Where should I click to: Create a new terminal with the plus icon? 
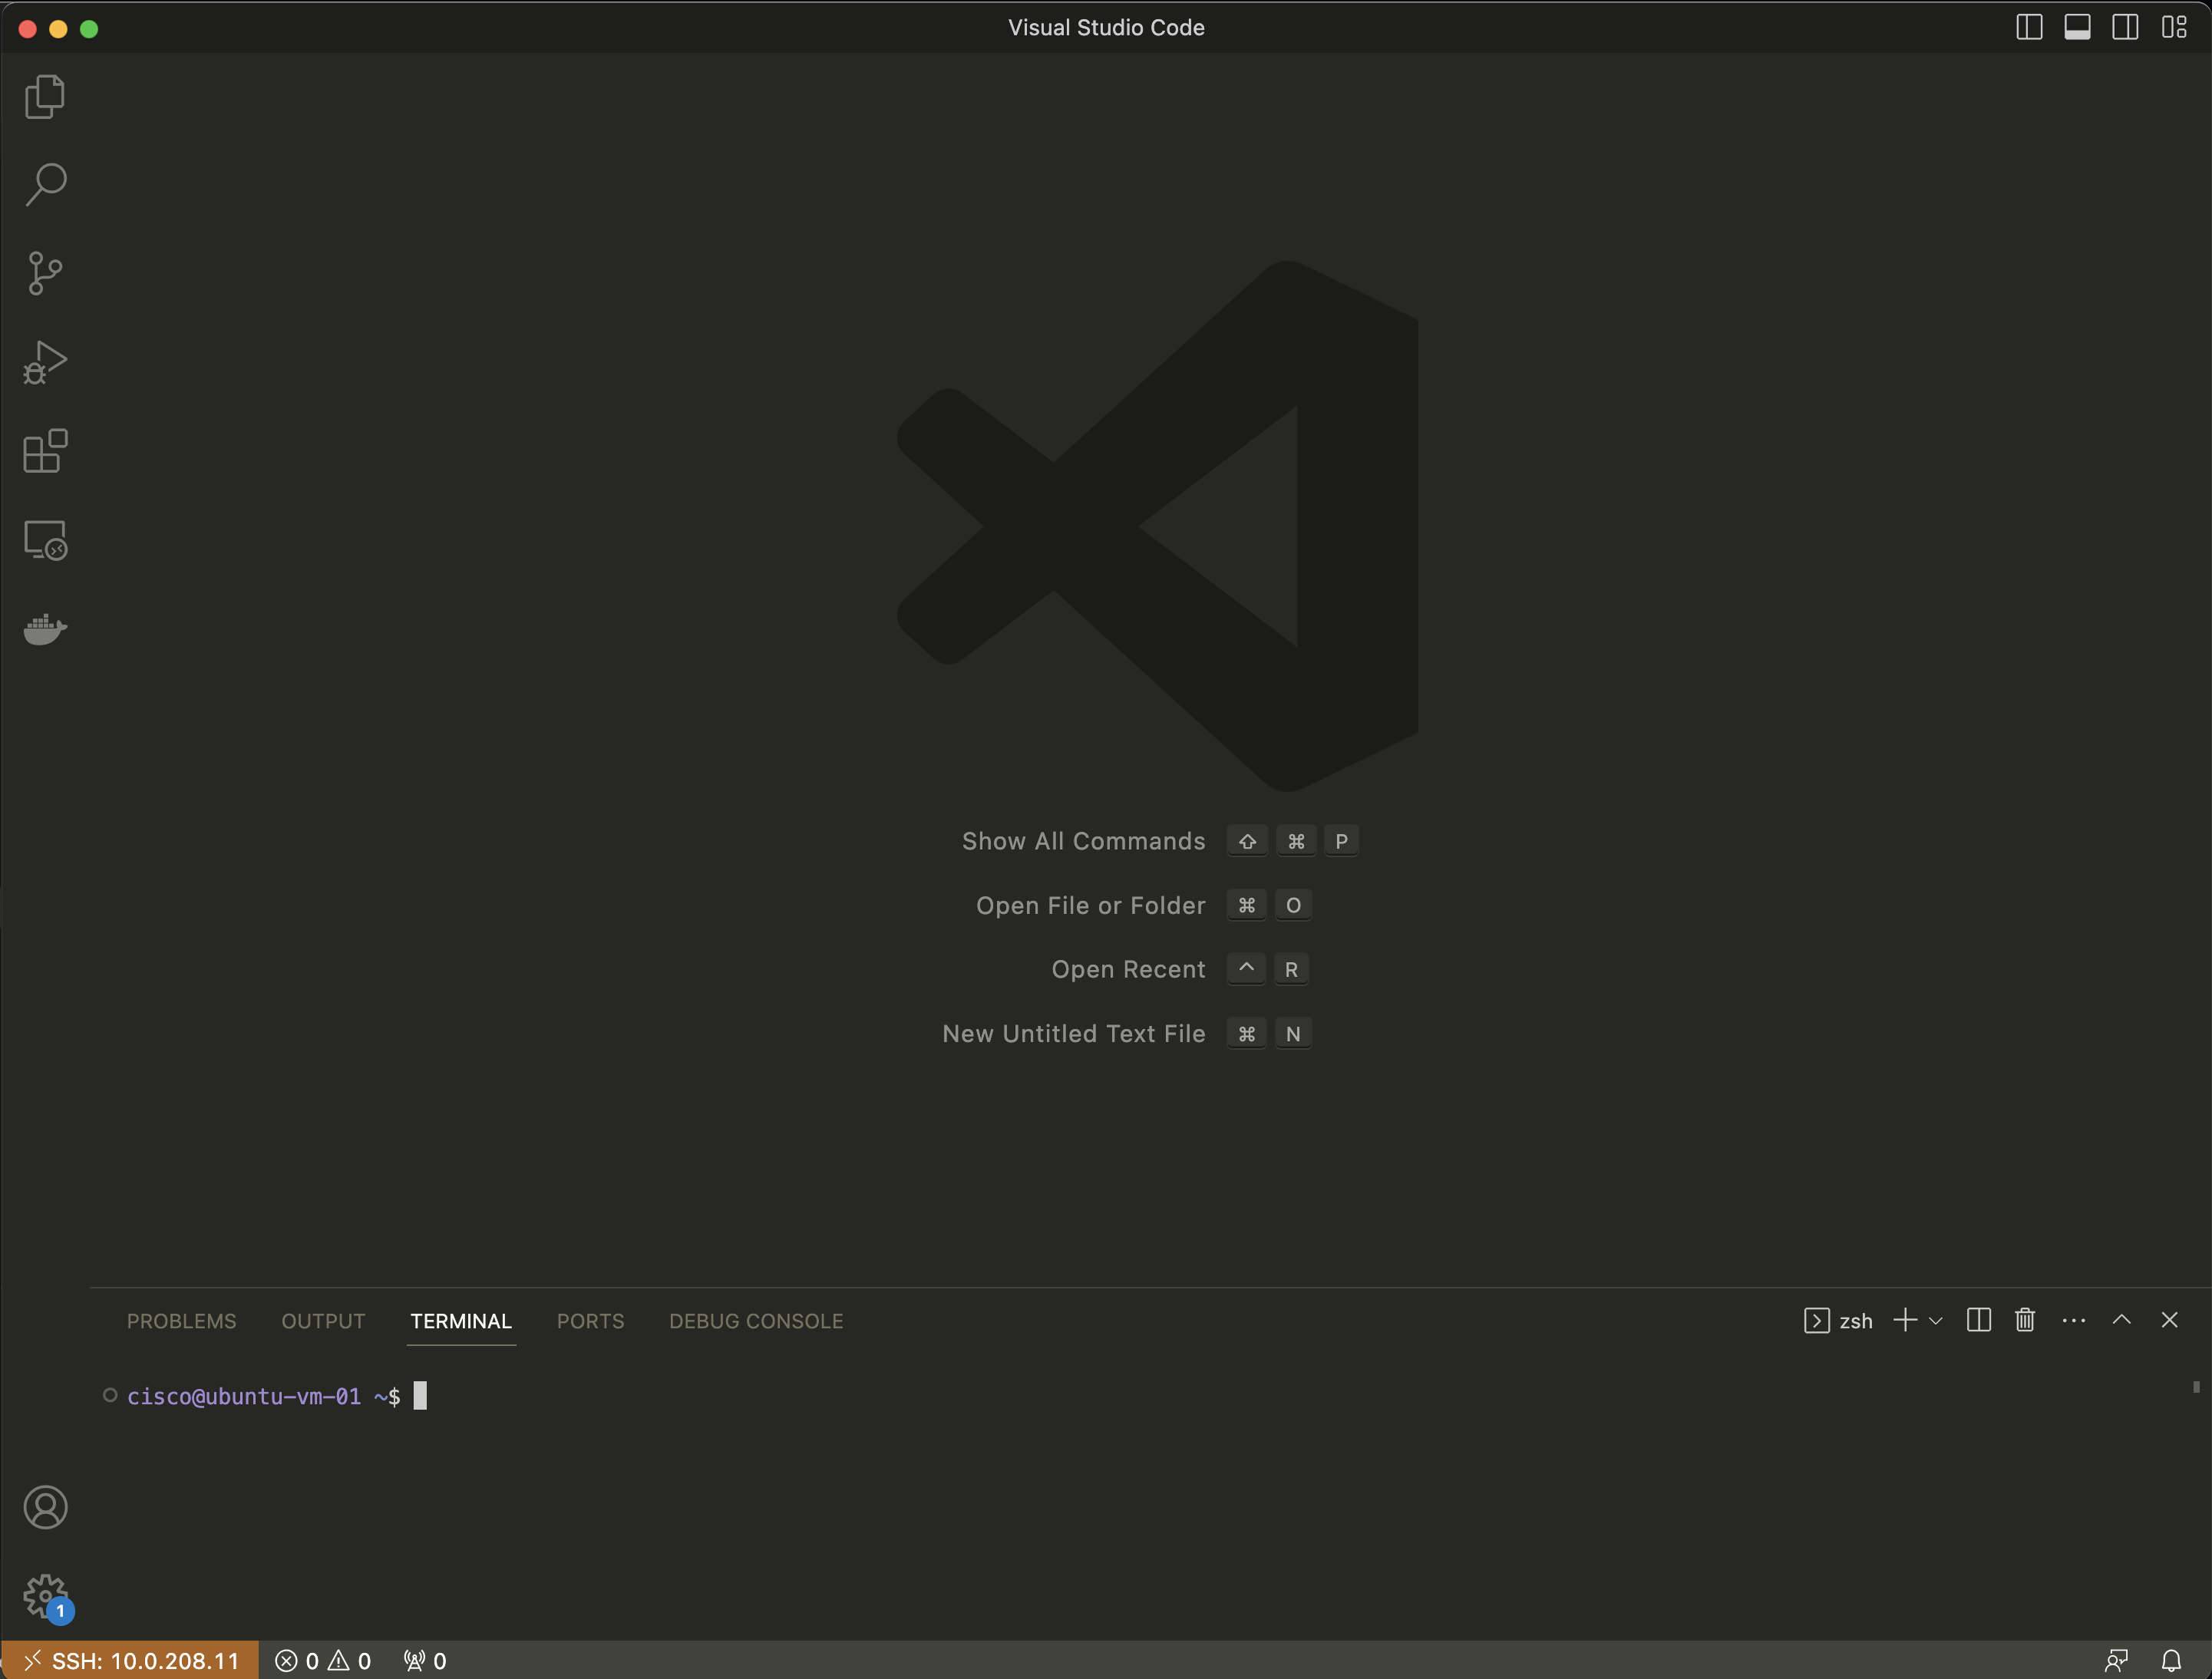coord(1905,1320)
